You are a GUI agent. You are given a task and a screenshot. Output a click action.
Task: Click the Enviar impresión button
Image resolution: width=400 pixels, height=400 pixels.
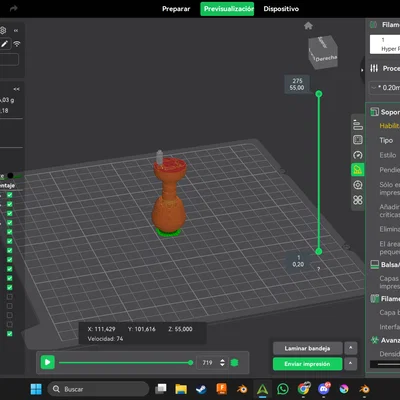click(307, 364)
